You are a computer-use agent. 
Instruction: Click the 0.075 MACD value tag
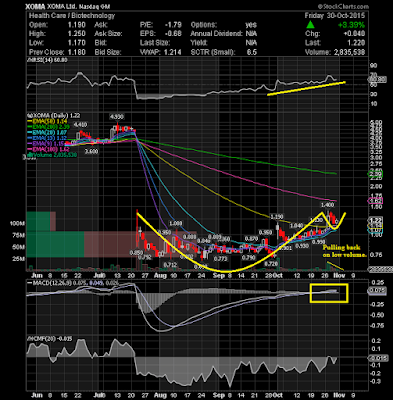coord(377,291)
